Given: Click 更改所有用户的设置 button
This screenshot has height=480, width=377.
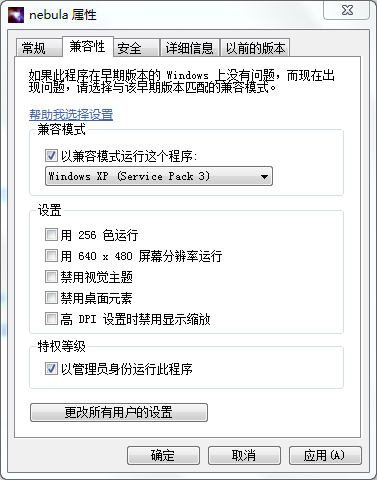Looking at the screenshot, I should [119, 412].
